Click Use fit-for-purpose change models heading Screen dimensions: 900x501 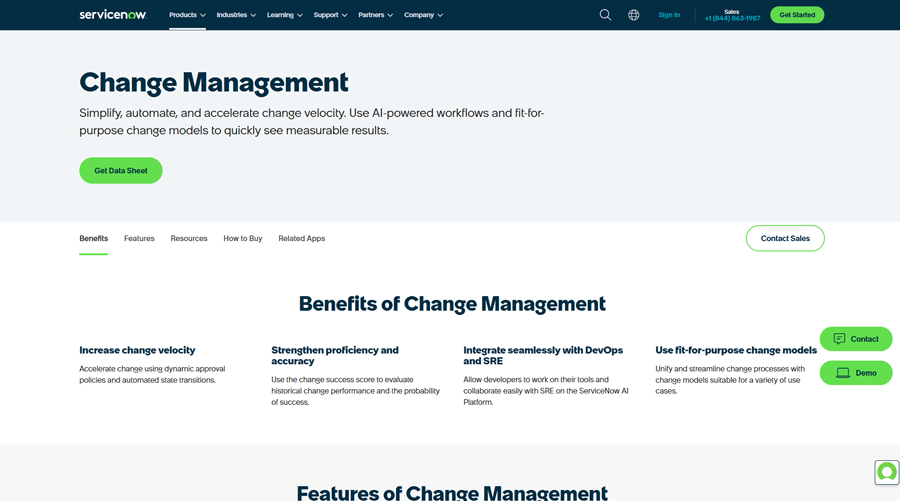pyautogui.click(x=736, y=350)
